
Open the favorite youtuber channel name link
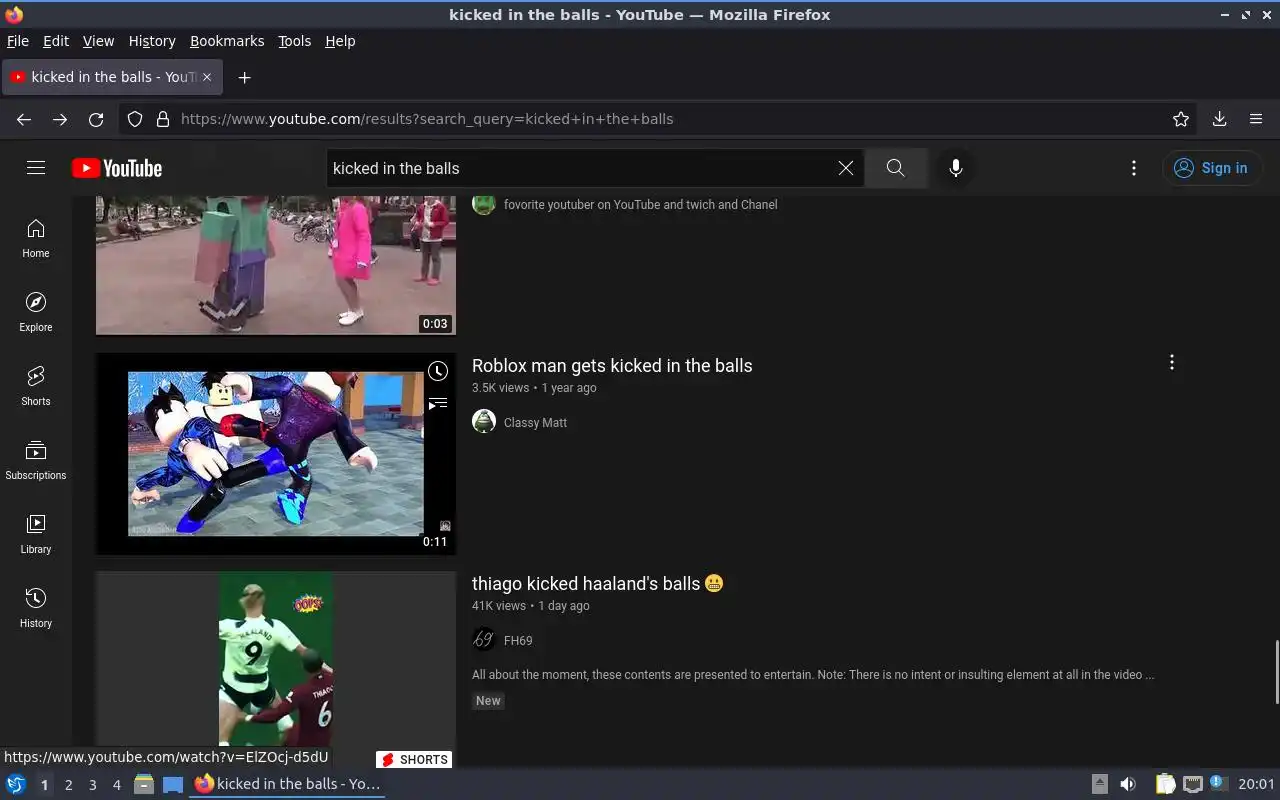pyautogui.click(x=640, y=204)
